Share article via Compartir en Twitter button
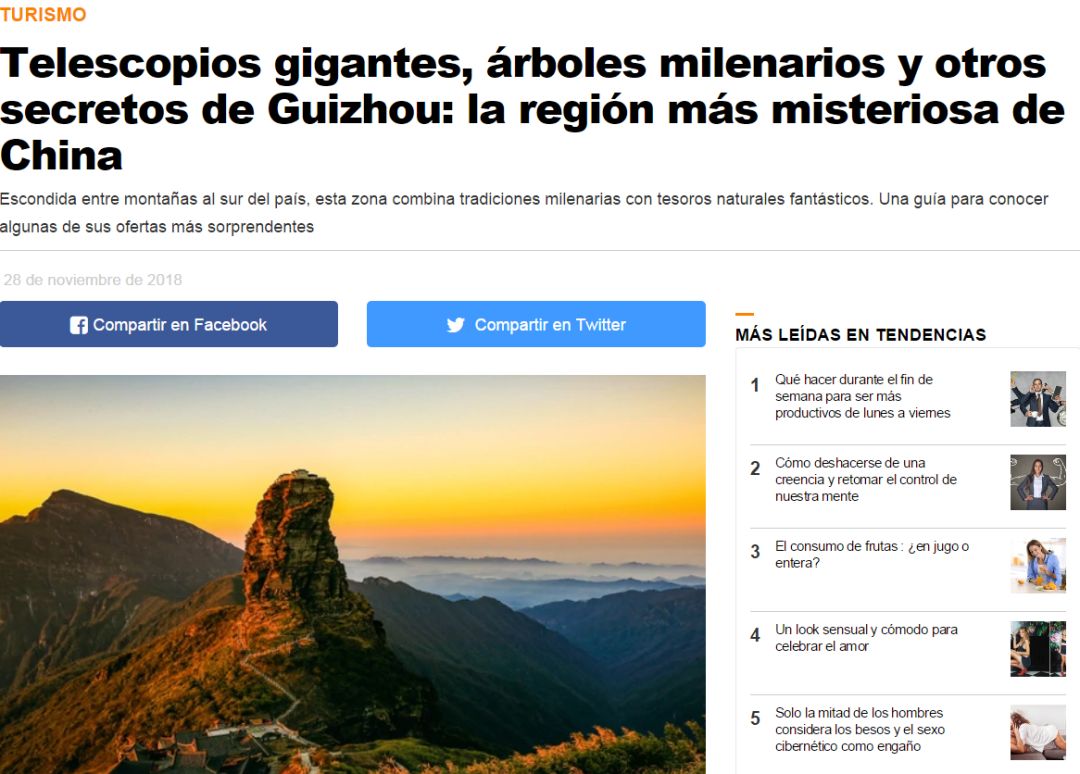Screen dimensions: 1080x774 536,324
